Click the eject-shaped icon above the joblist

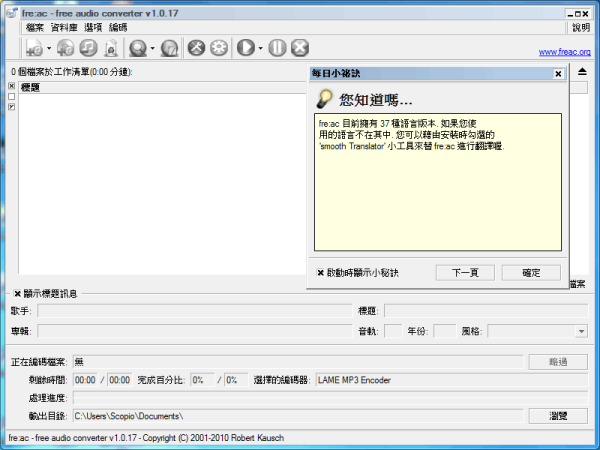click(x=582, y=71)
